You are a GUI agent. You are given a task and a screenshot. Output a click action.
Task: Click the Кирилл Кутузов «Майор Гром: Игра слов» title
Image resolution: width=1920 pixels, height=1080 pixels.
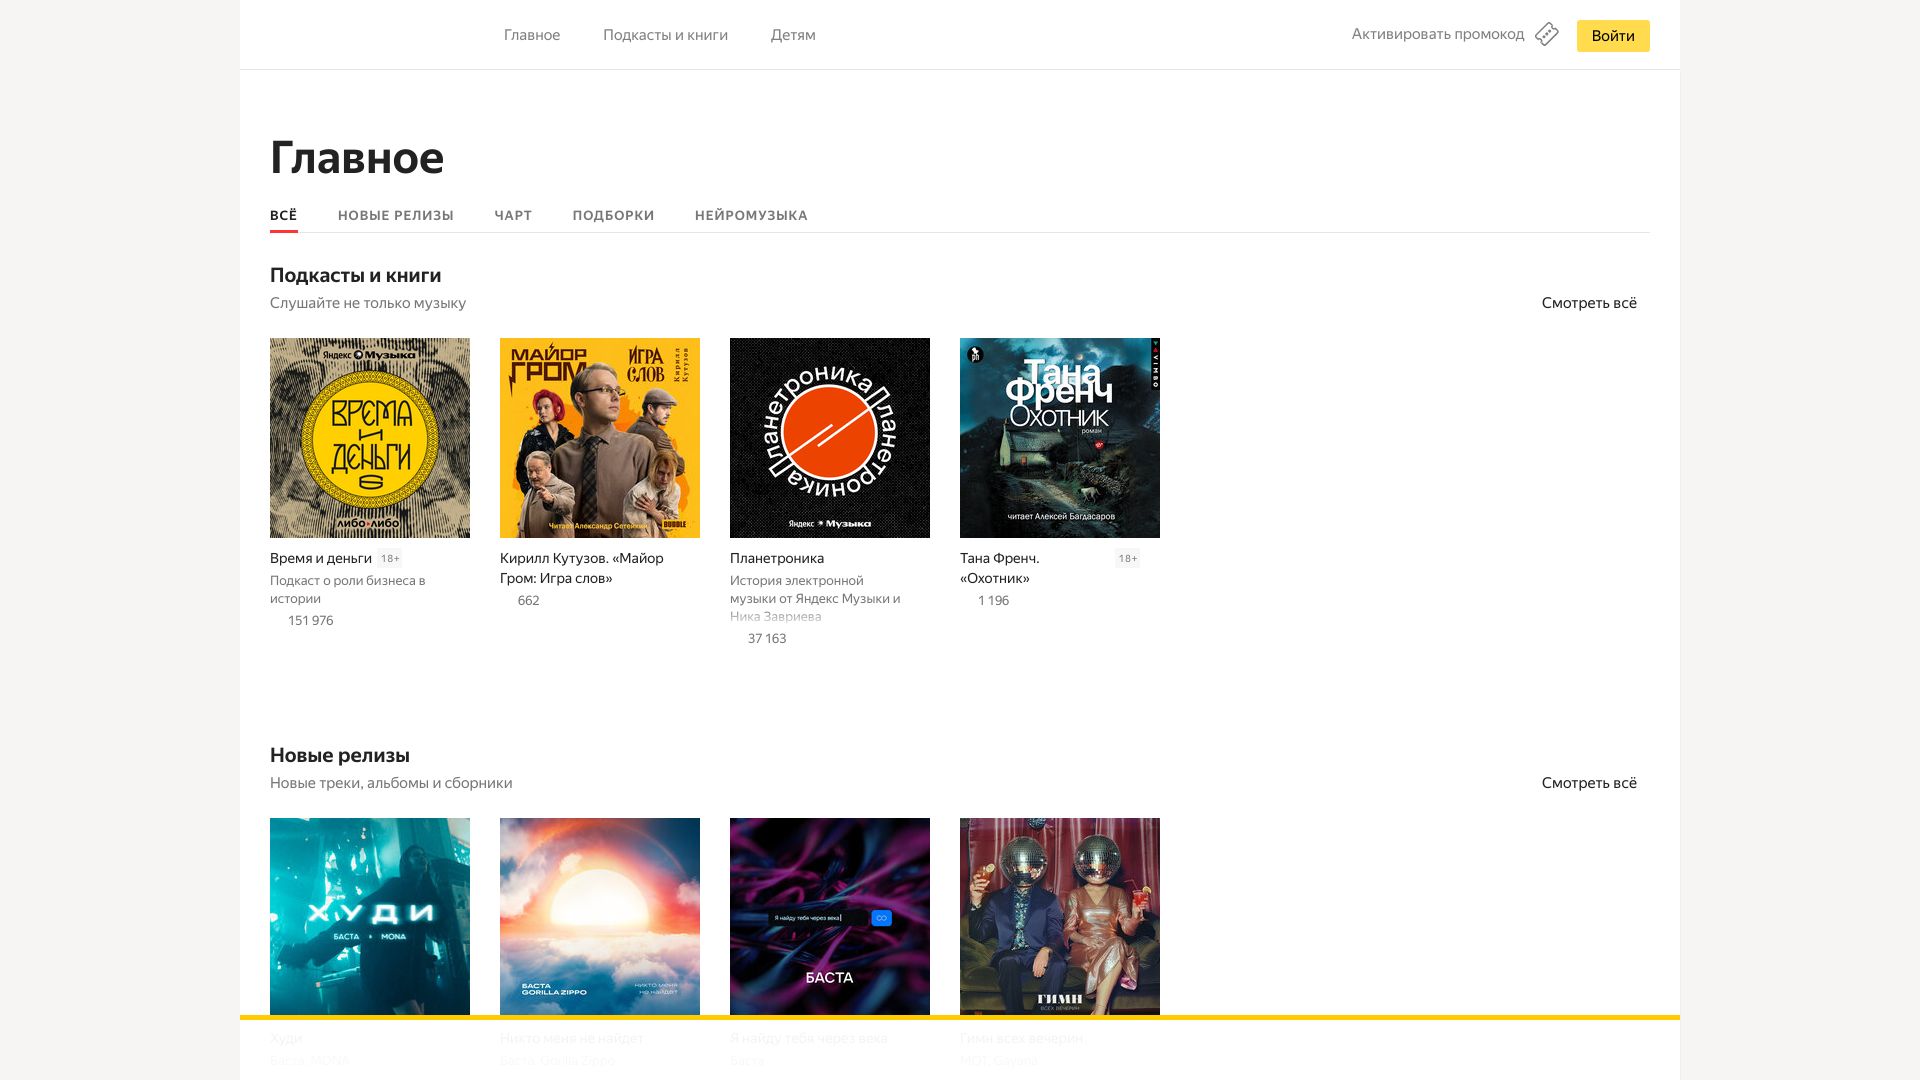click(x=582, y=568)
